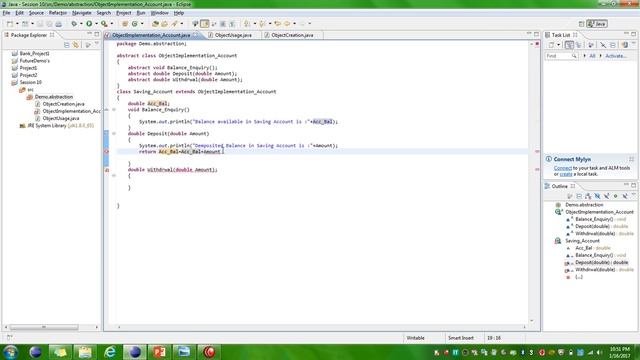This screenshot has width=640, height=360.
Task: Open the File menu
Action: point(6,13)
